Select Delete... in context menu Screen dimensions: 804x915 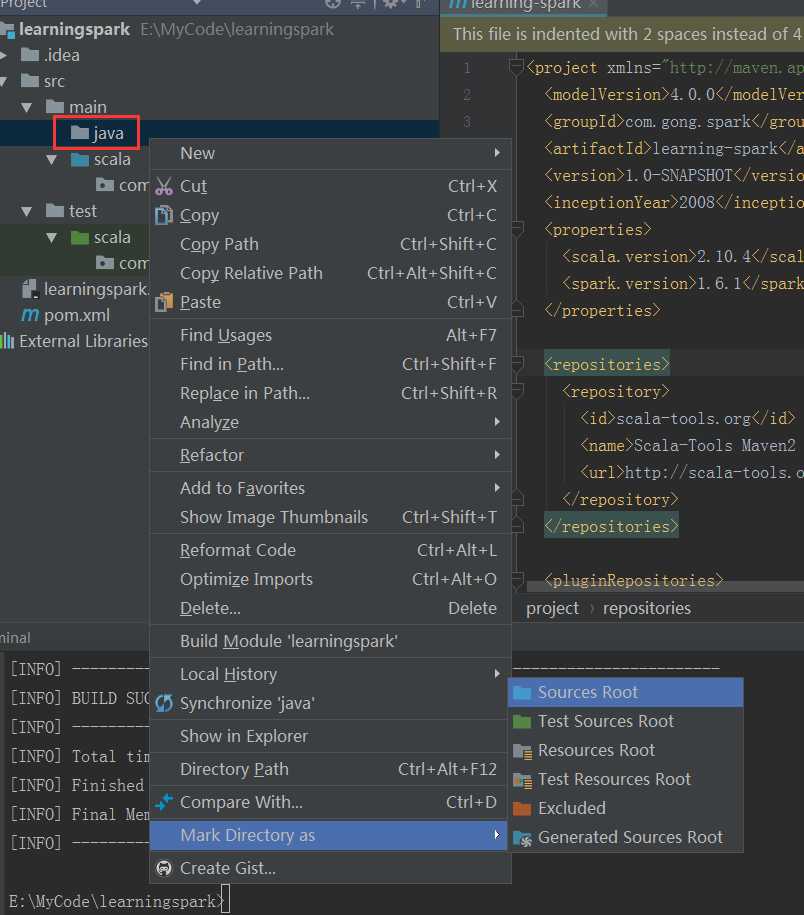[331, 609]
